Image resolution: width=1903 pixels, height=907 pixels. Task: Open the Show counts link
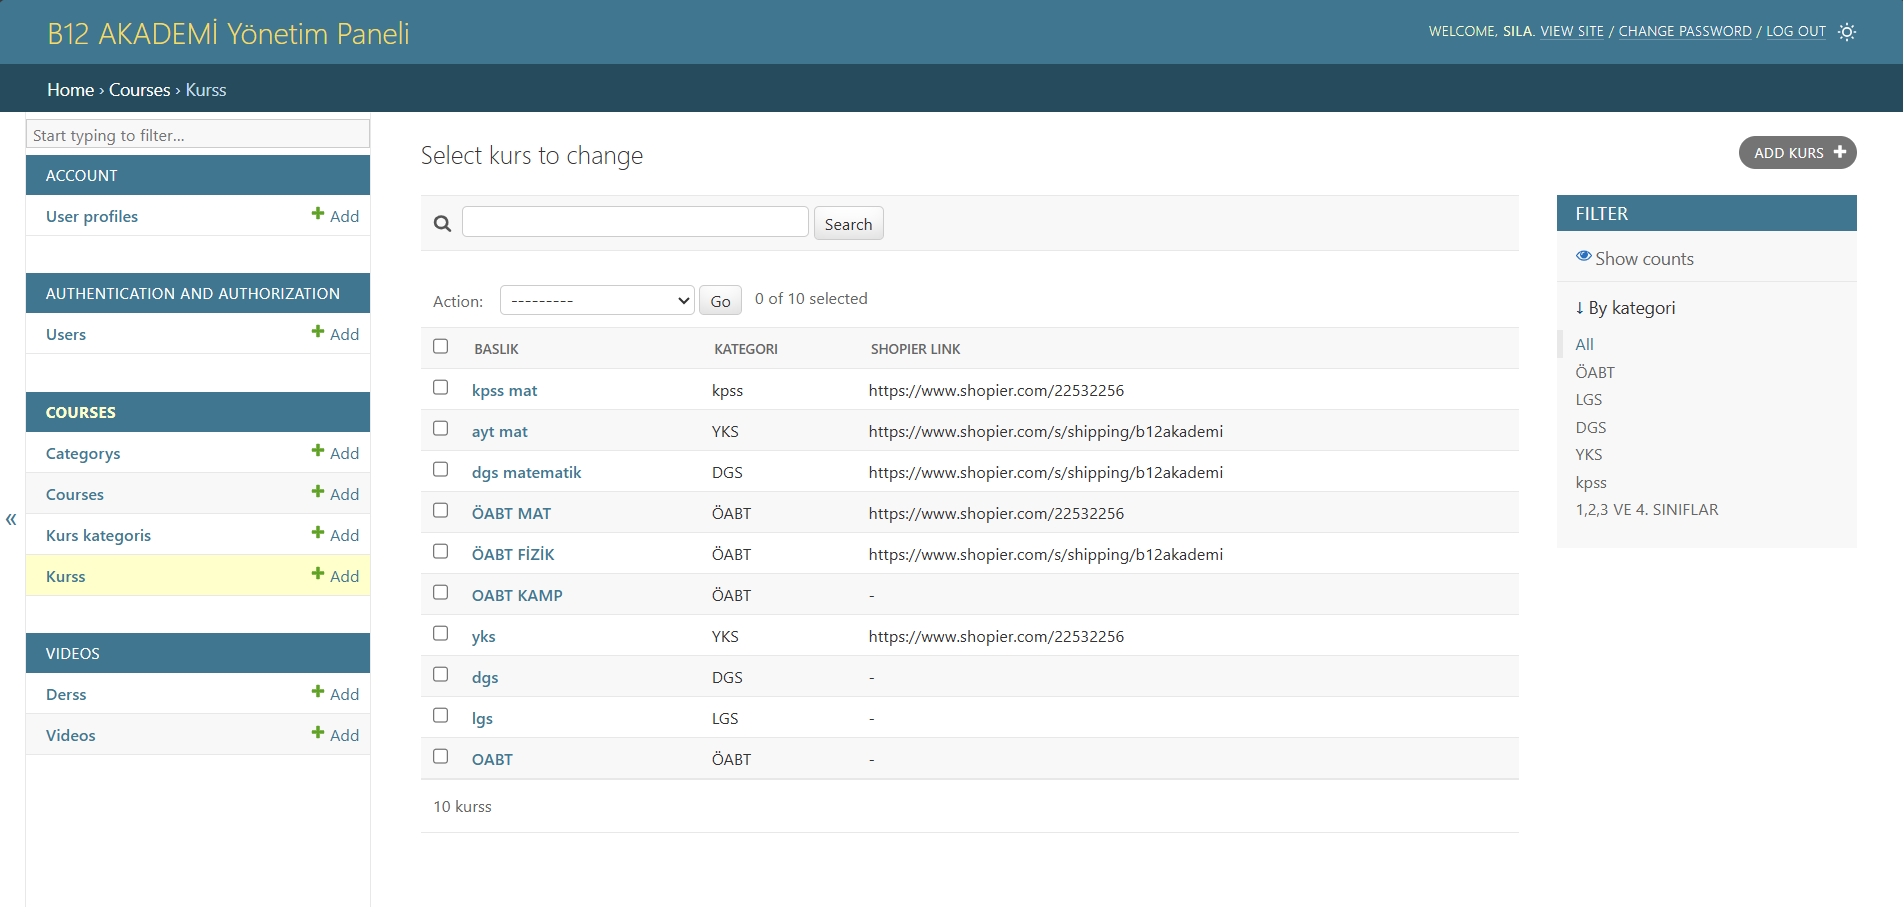point(1644,259)
